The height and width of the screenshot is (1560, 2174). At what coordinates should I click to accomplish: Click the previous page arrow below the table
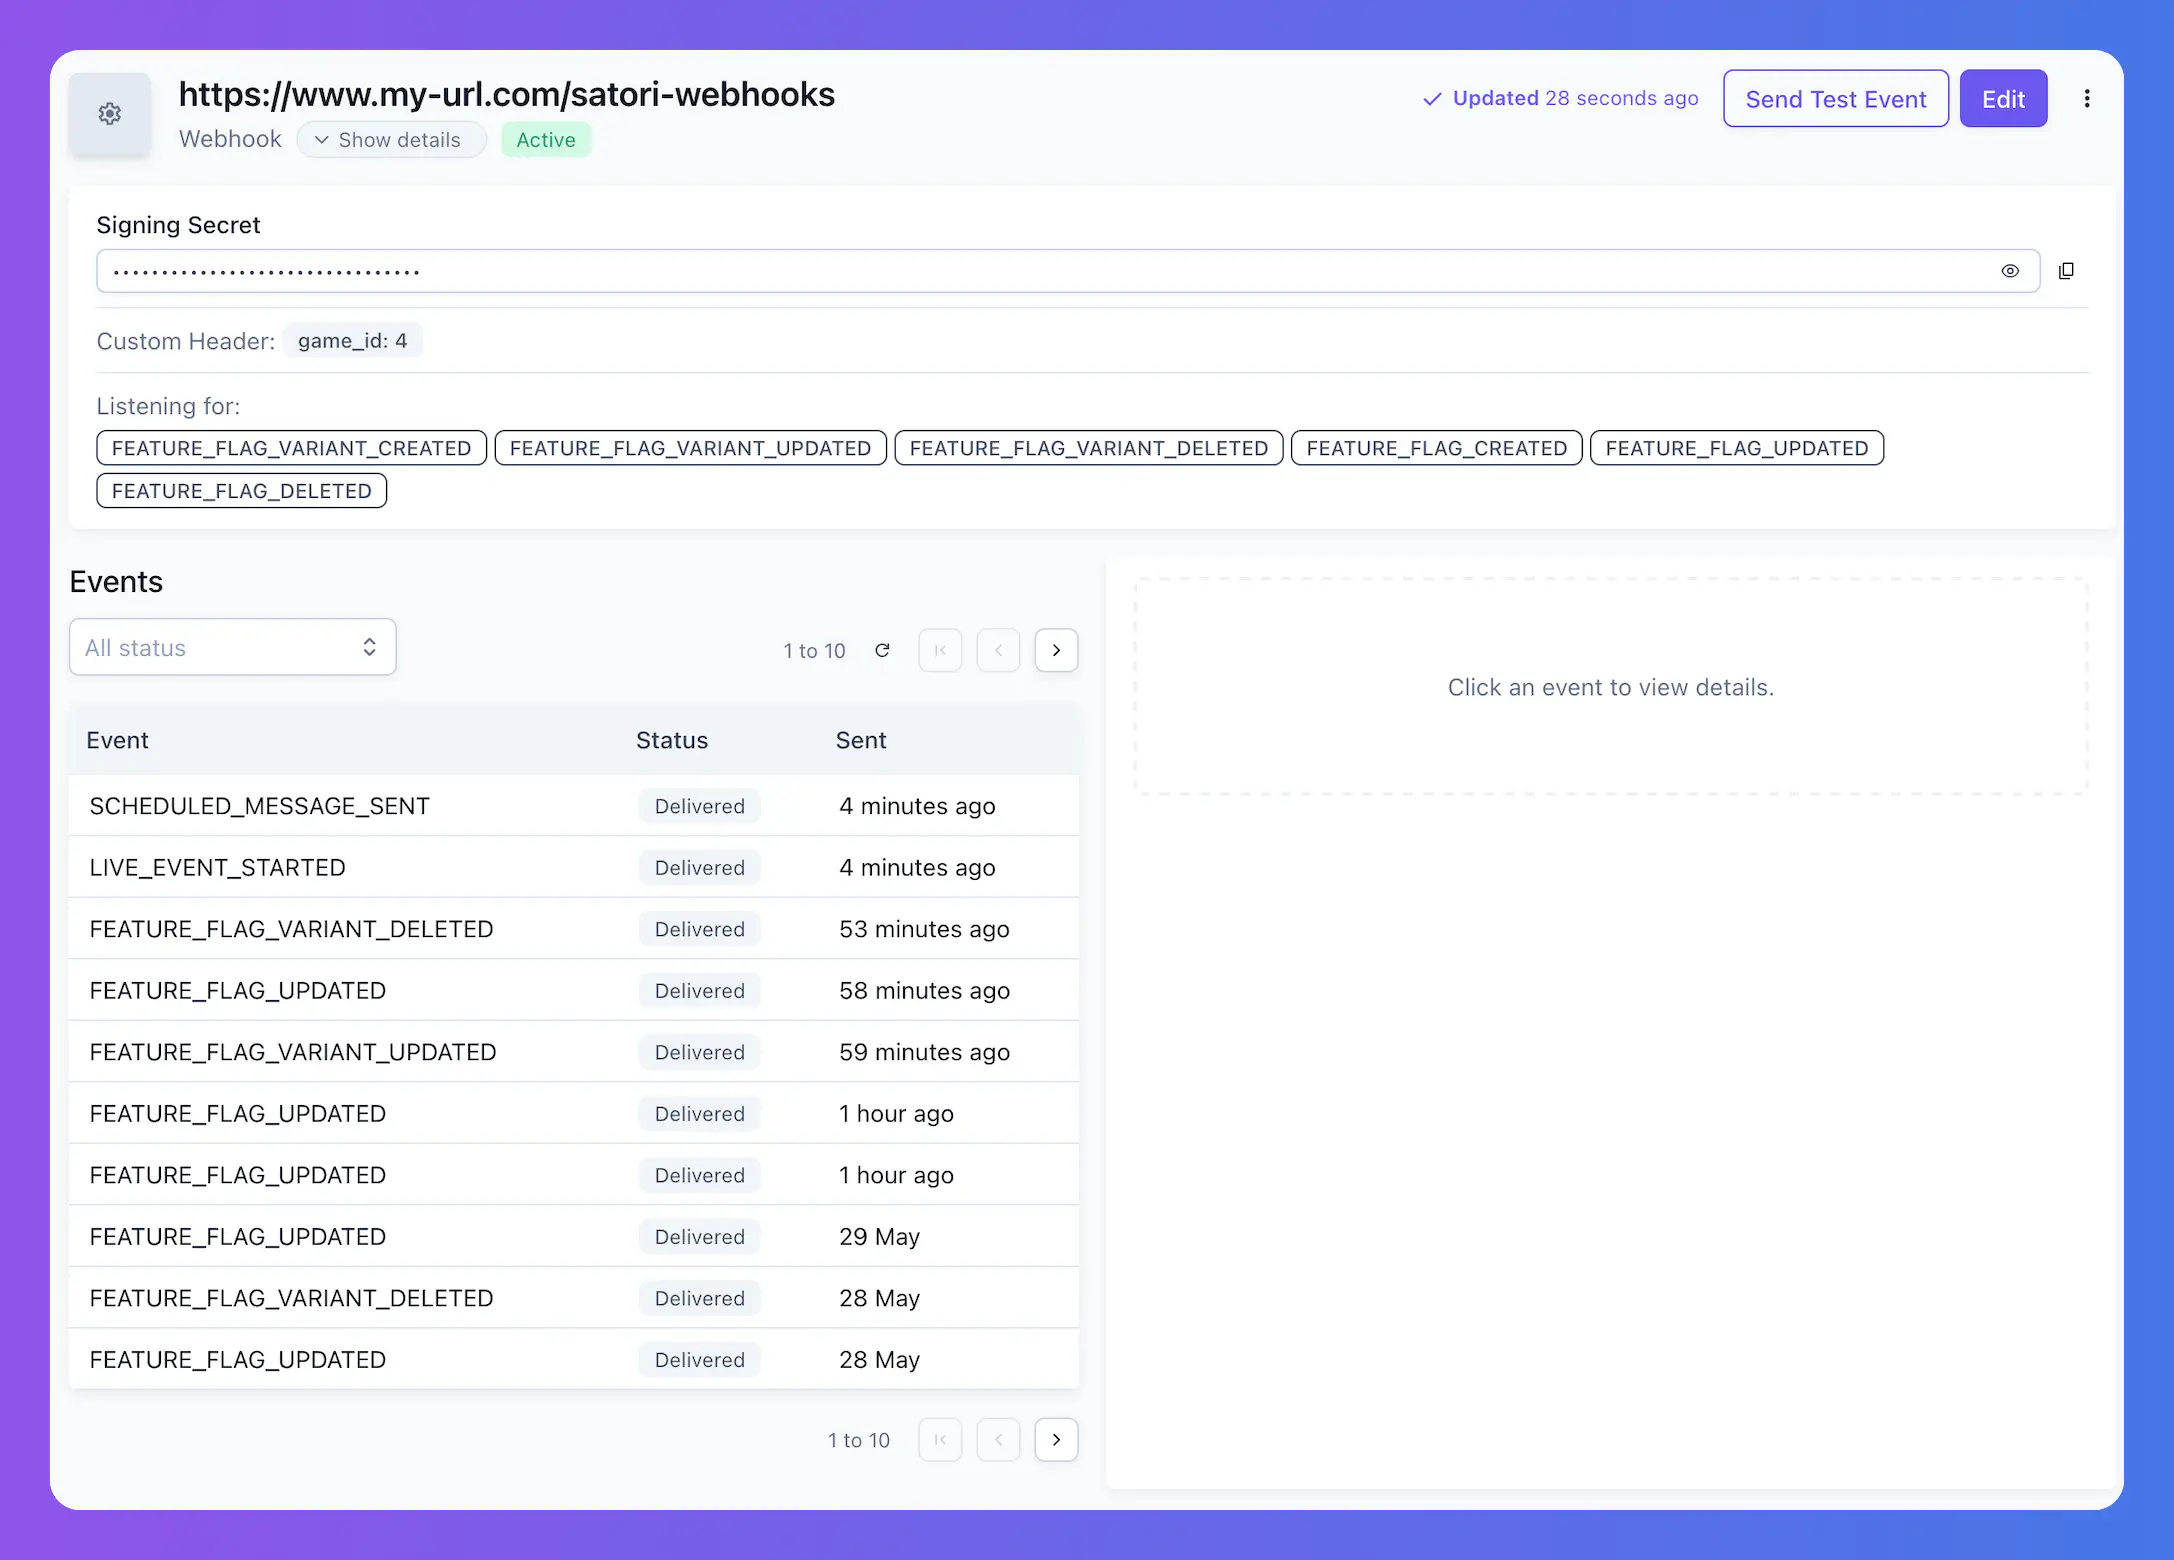[998, 1440]
